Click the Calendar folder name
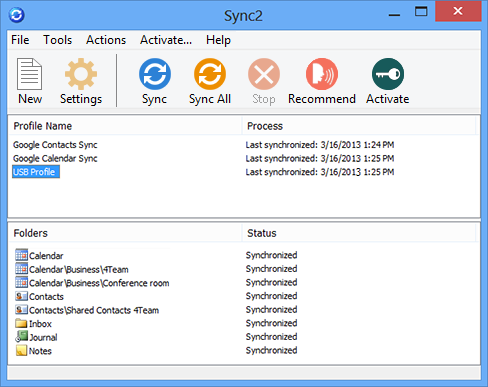This screenshot has width=488, height=387. [46, 256]
